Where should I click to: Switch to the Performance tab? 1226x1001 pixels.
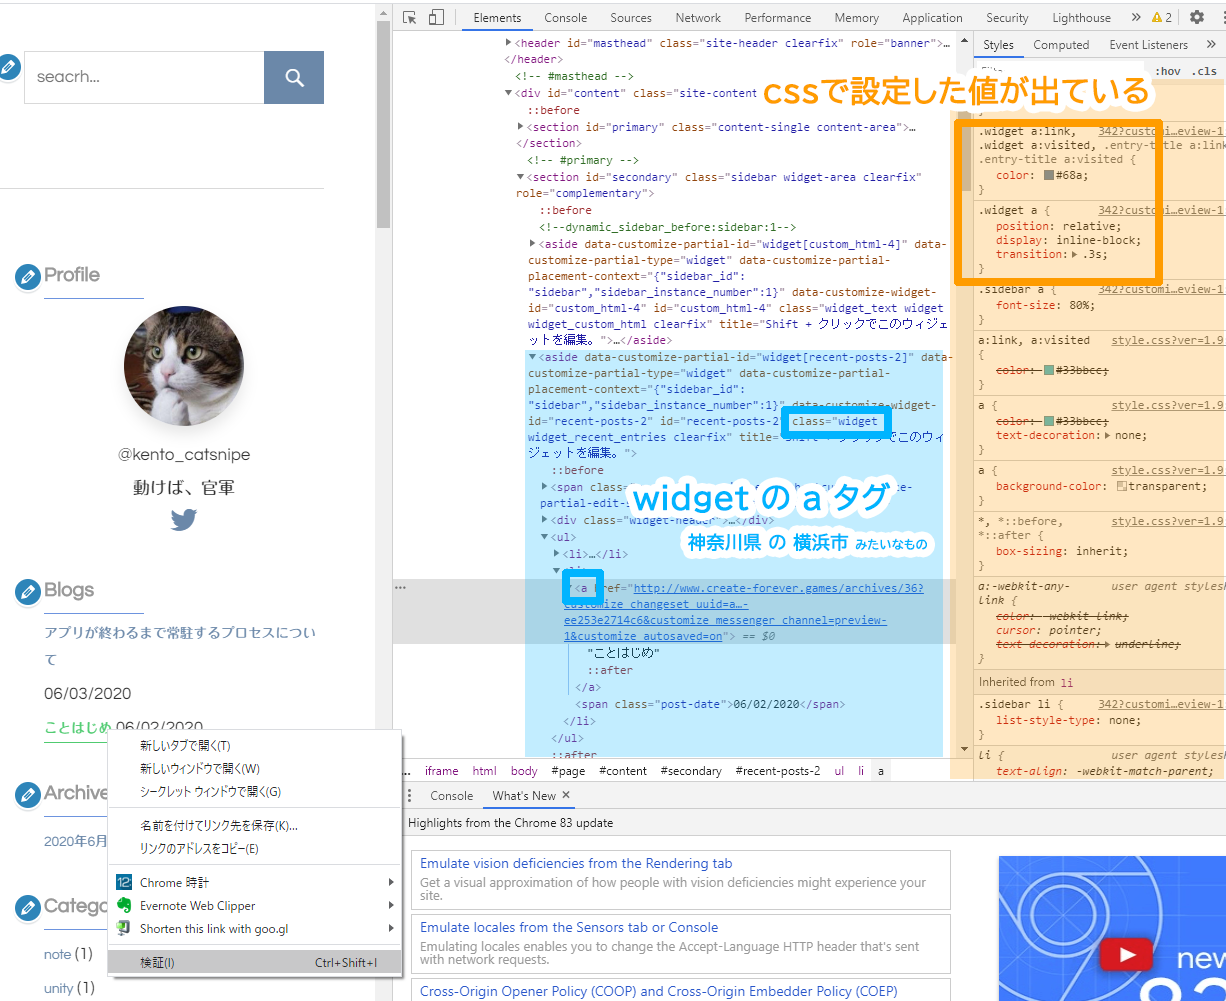tap(778, 18)
